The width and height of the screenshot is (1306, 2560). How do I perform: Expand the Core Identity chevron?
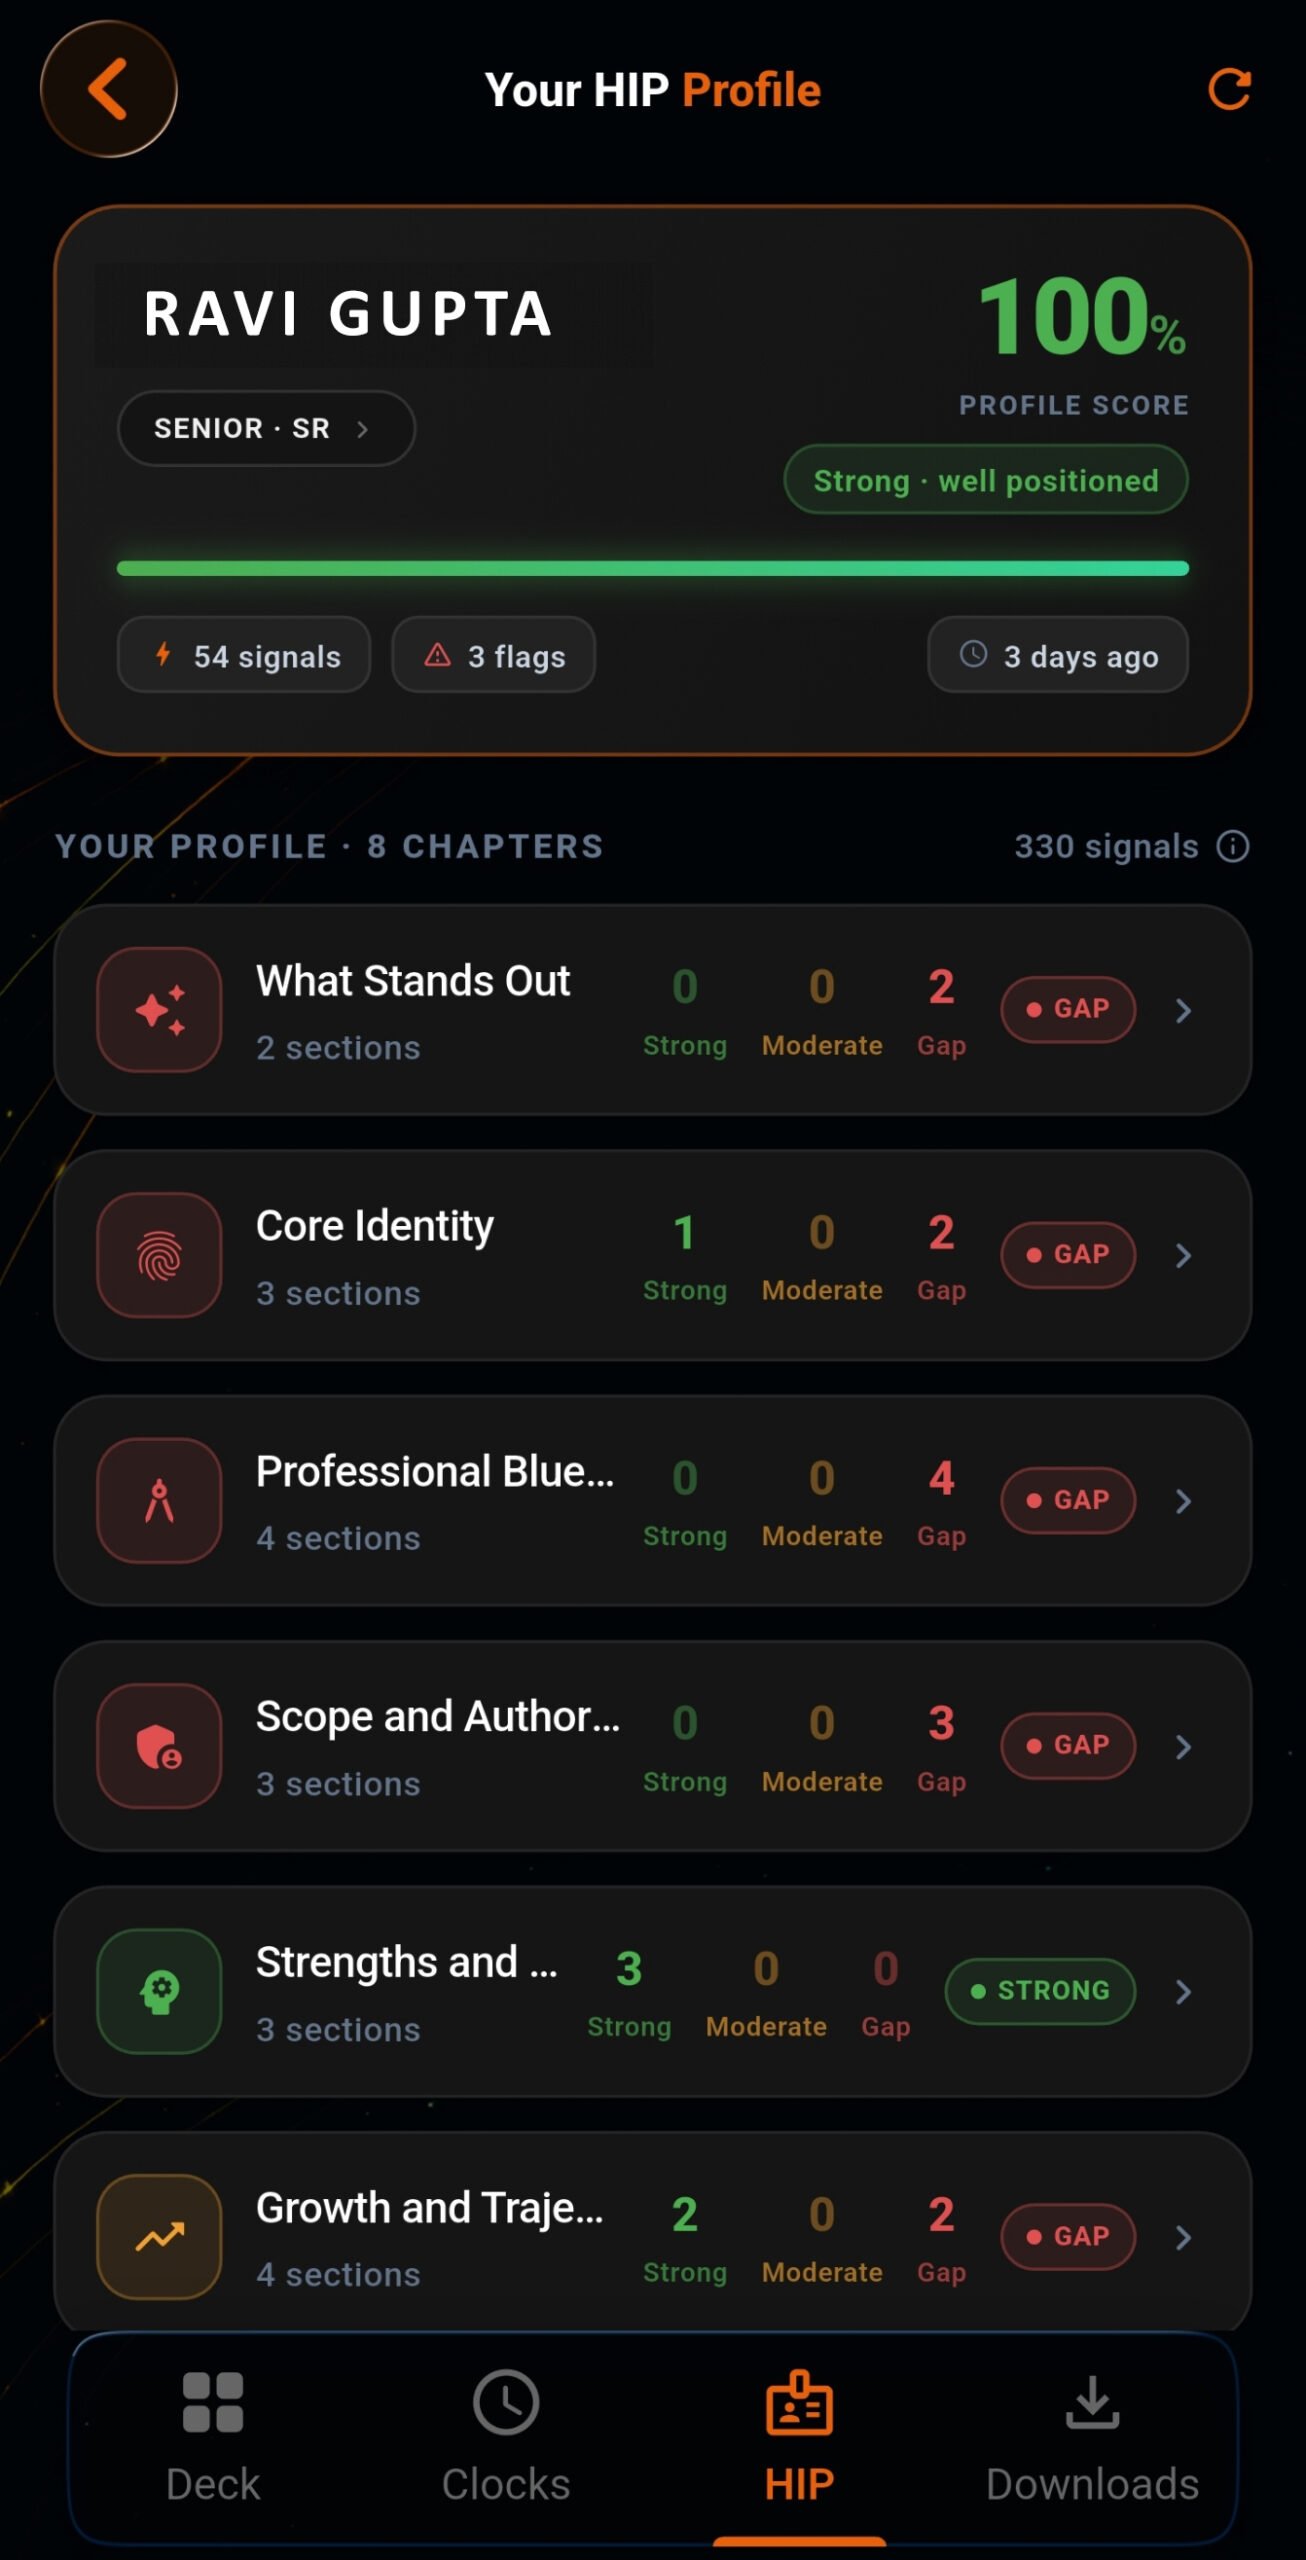click(1183, 1255)
